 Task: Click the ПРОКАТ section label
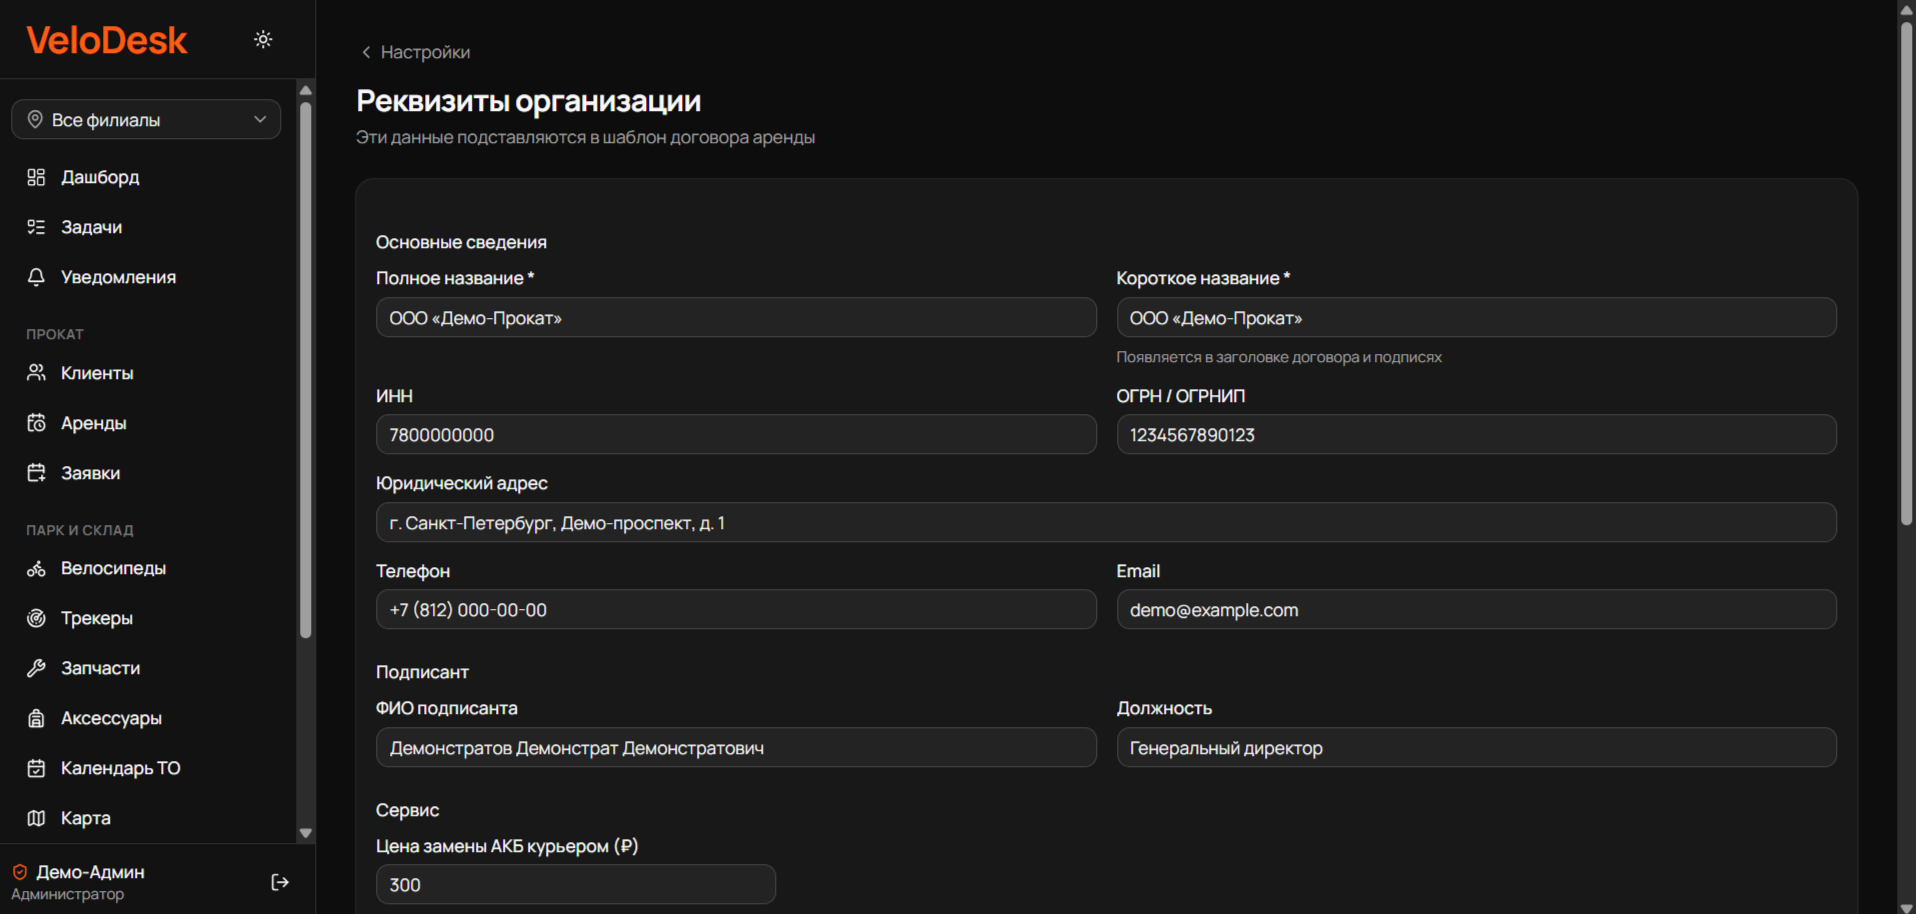(55, 334)
